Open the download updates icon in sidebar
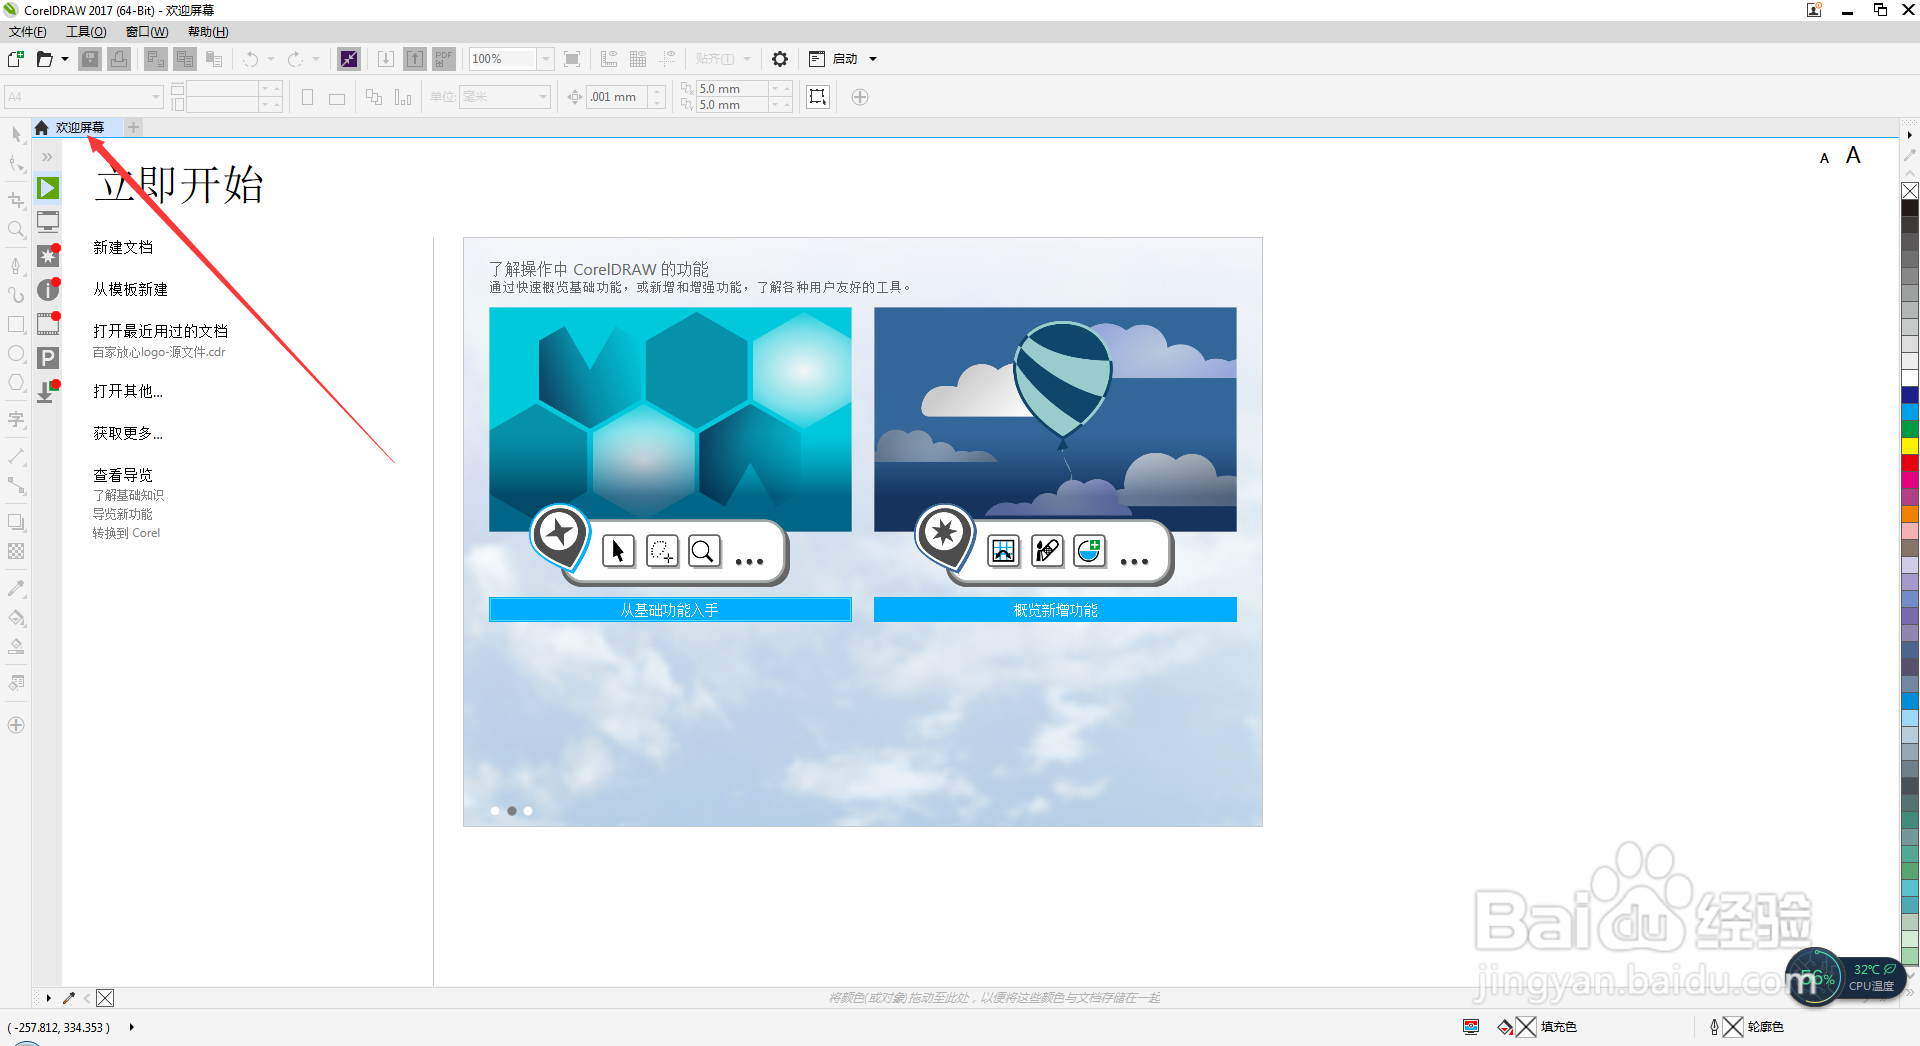This screenshot has height=1046, width=1920. (x=47, y=392)
